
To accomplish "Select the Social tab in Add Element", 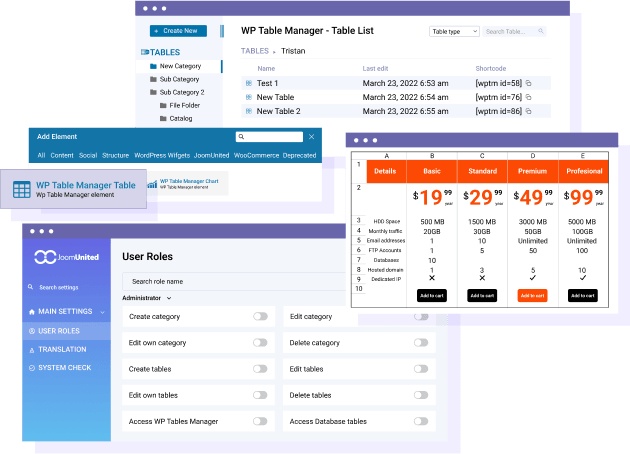I will pyautogui.click(x=88, y=155).
